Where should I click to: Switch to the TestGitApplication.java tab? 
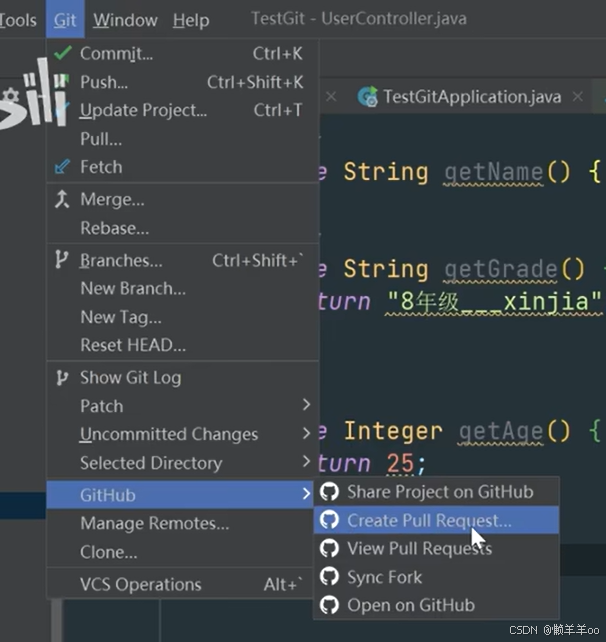pos(471,97)
